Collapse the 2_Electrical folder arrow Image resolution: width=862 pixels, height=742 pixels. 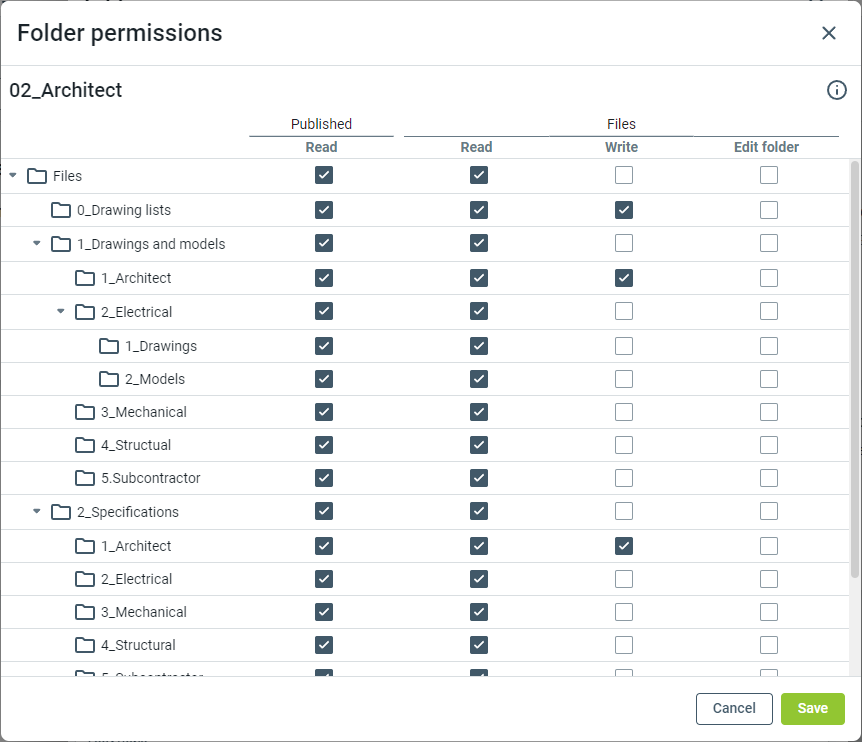click(x=61, y=311)
